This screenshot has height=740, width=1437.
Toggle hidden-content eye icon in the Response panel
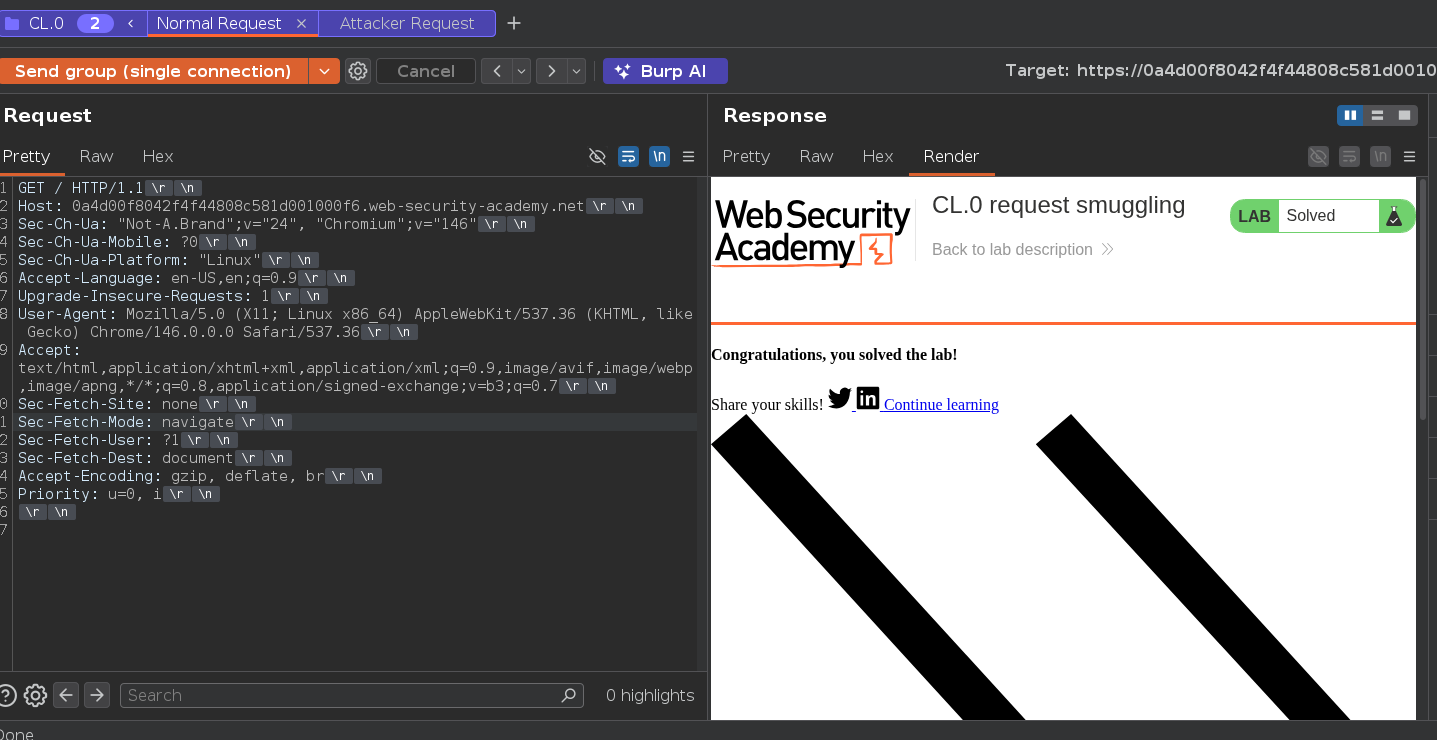pyautogui.click(x=1319, y=156)
